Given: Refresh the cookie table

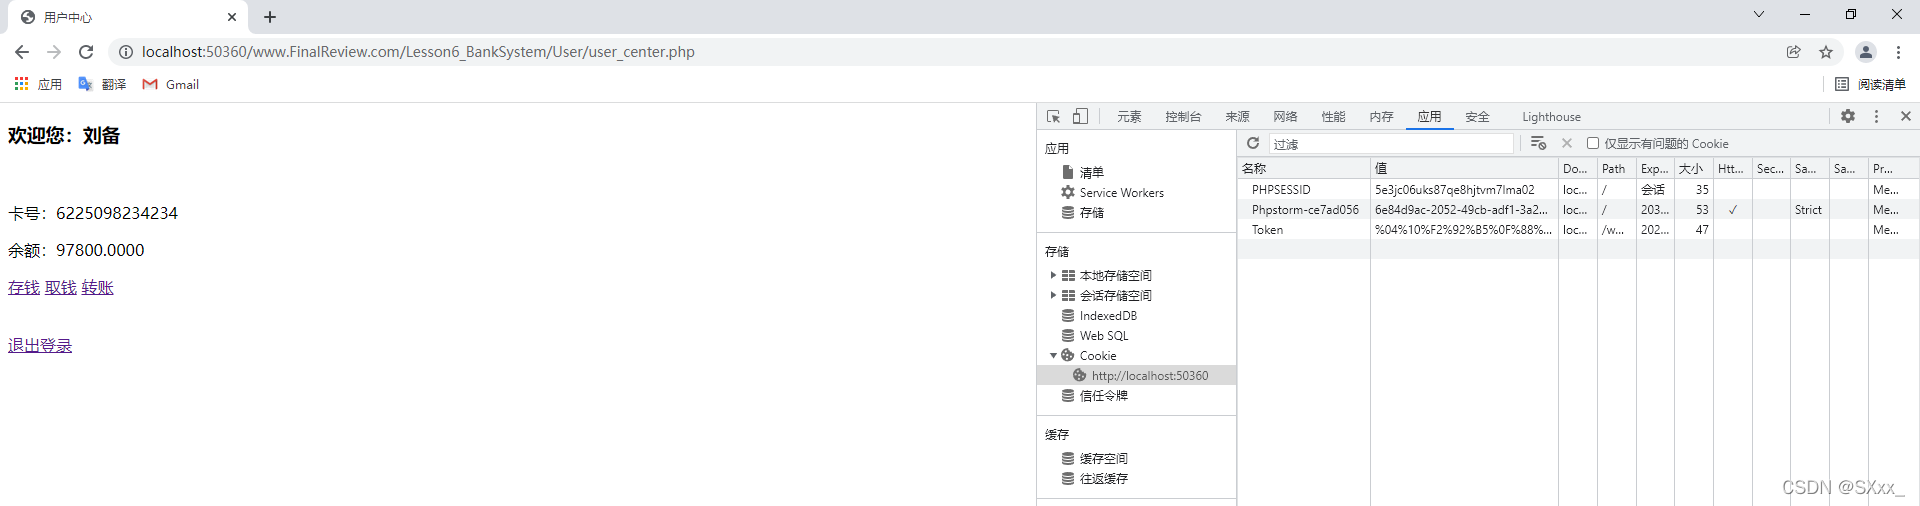Looking at the screenshot, I should click(1253, 143).
